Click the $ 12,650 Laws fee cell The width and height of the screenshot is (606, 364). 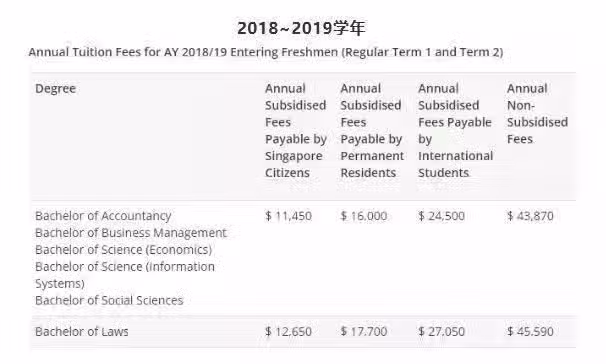tap(288, 332)
